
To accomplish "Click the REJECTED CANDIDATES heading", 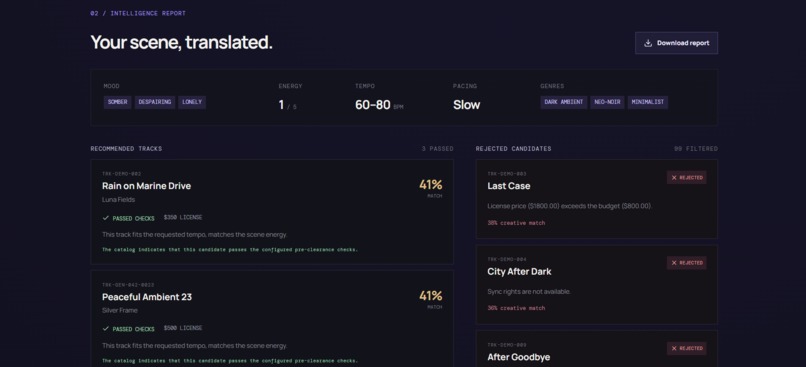I will coord(514,149).
